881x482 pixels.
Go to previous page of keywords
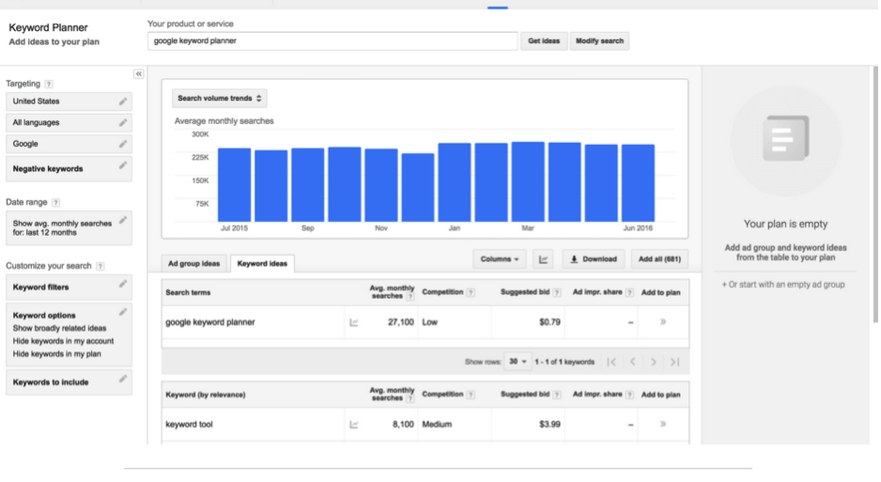[633, 362]
